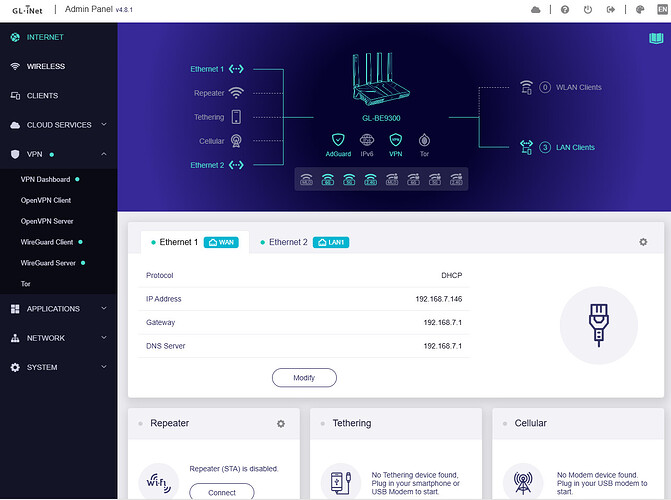Open the EN language selector
This screenshot has width=671, height=500.
click(x=661, y=10)
